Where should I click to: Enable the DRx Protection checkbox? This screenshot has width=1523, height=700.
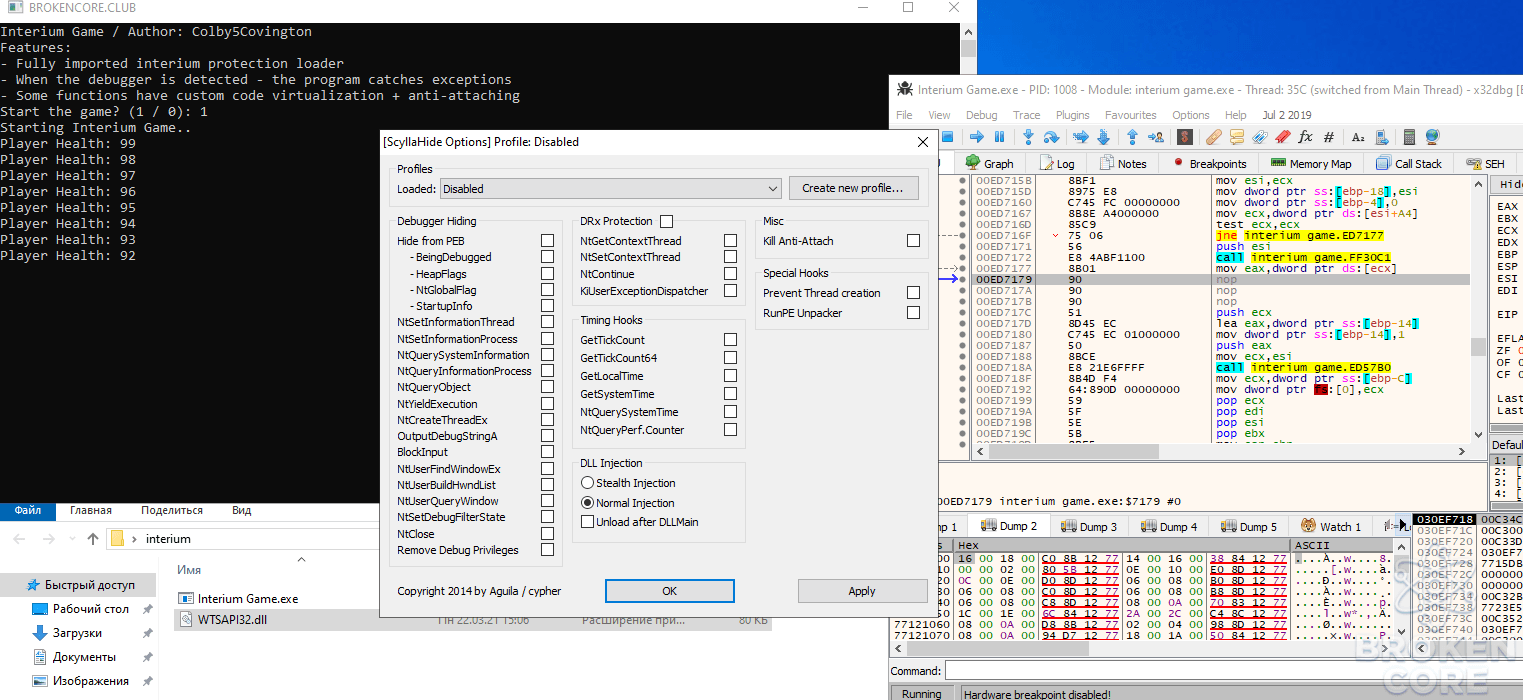[666, 221]
